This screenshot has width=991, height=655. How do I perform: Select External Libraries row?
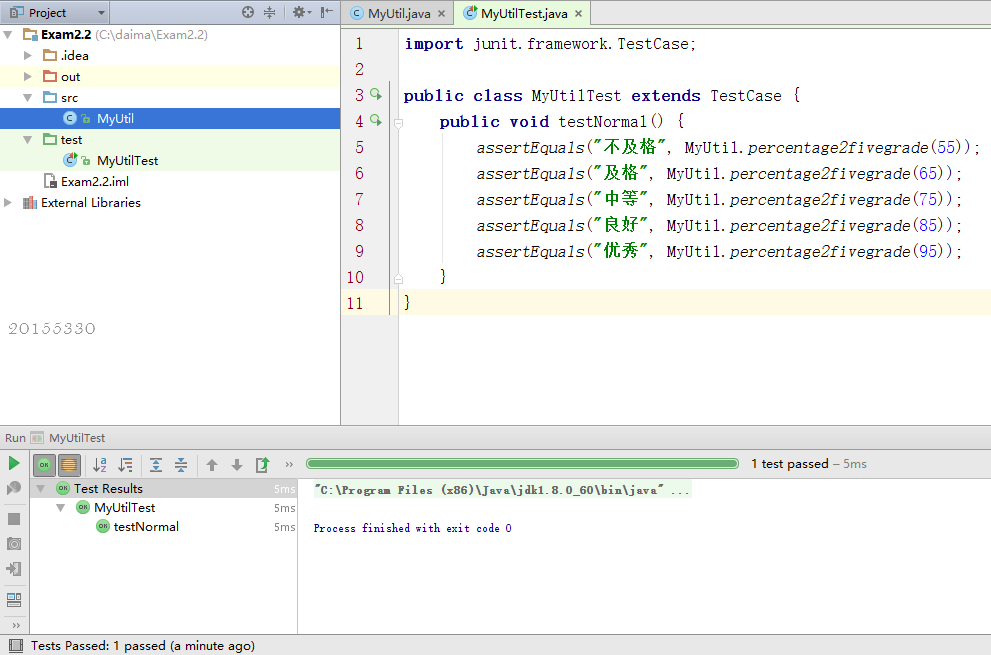click(170, 202)
